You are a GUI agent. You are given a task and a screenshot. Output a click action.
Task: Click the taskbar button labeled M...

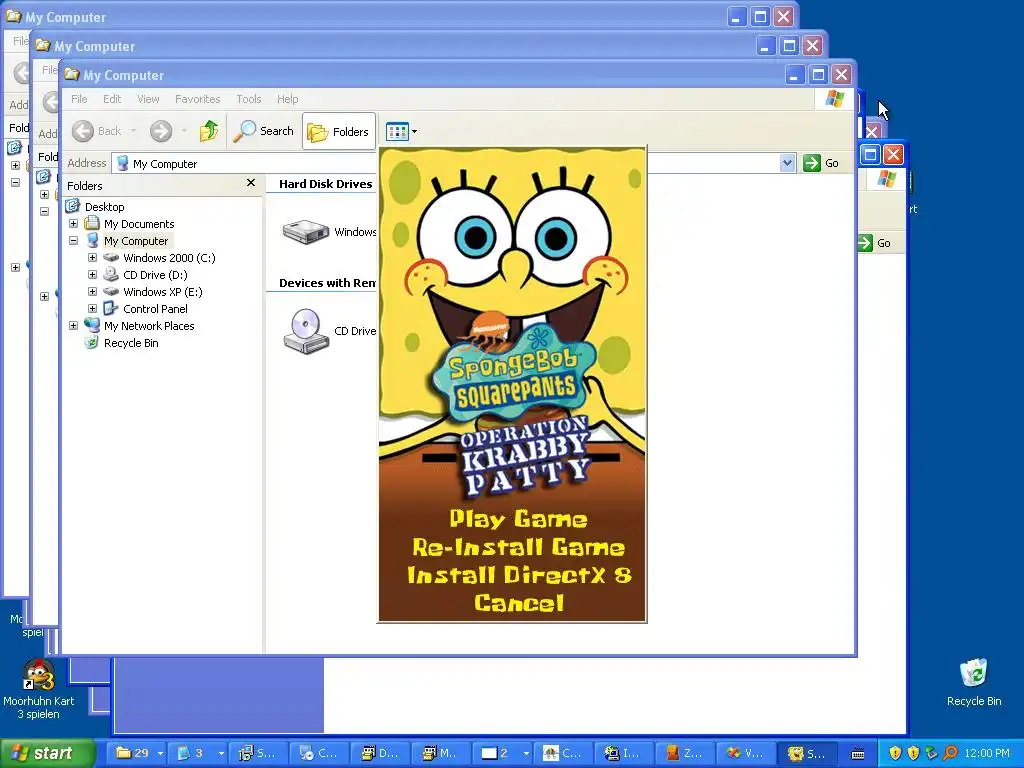point(440,754)
